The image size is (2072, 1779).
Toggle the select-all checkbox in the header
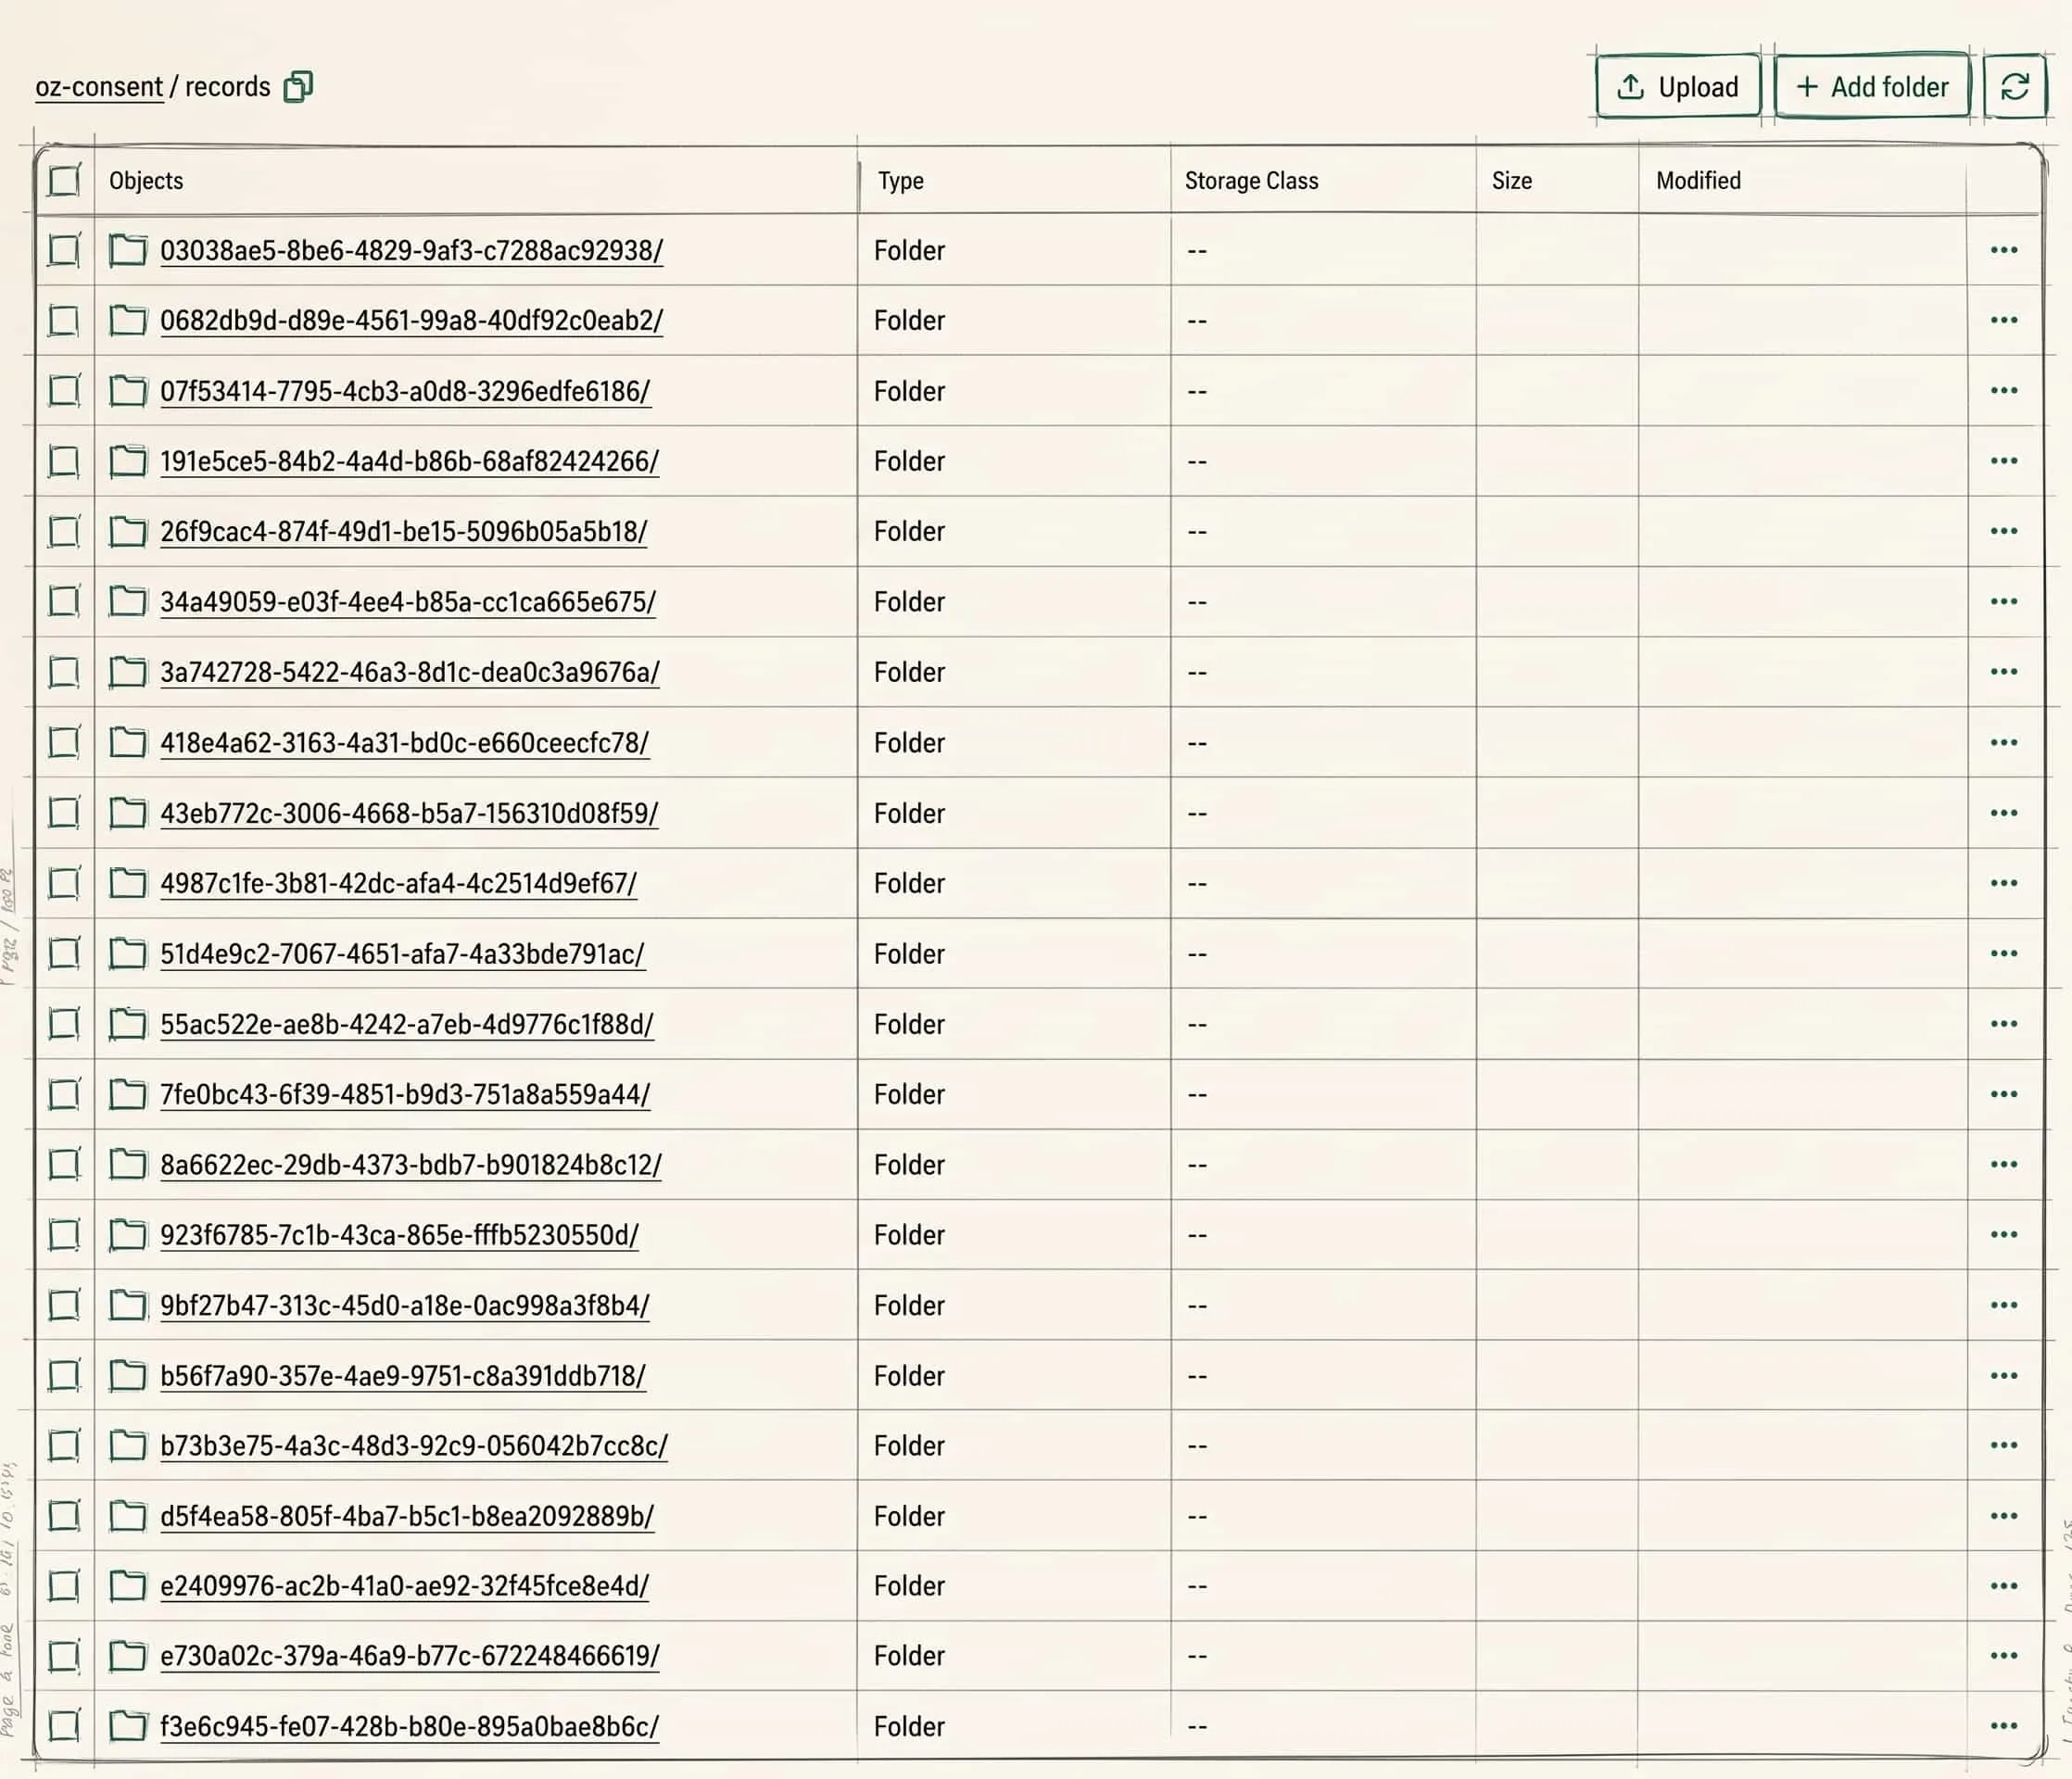(64, 181)
